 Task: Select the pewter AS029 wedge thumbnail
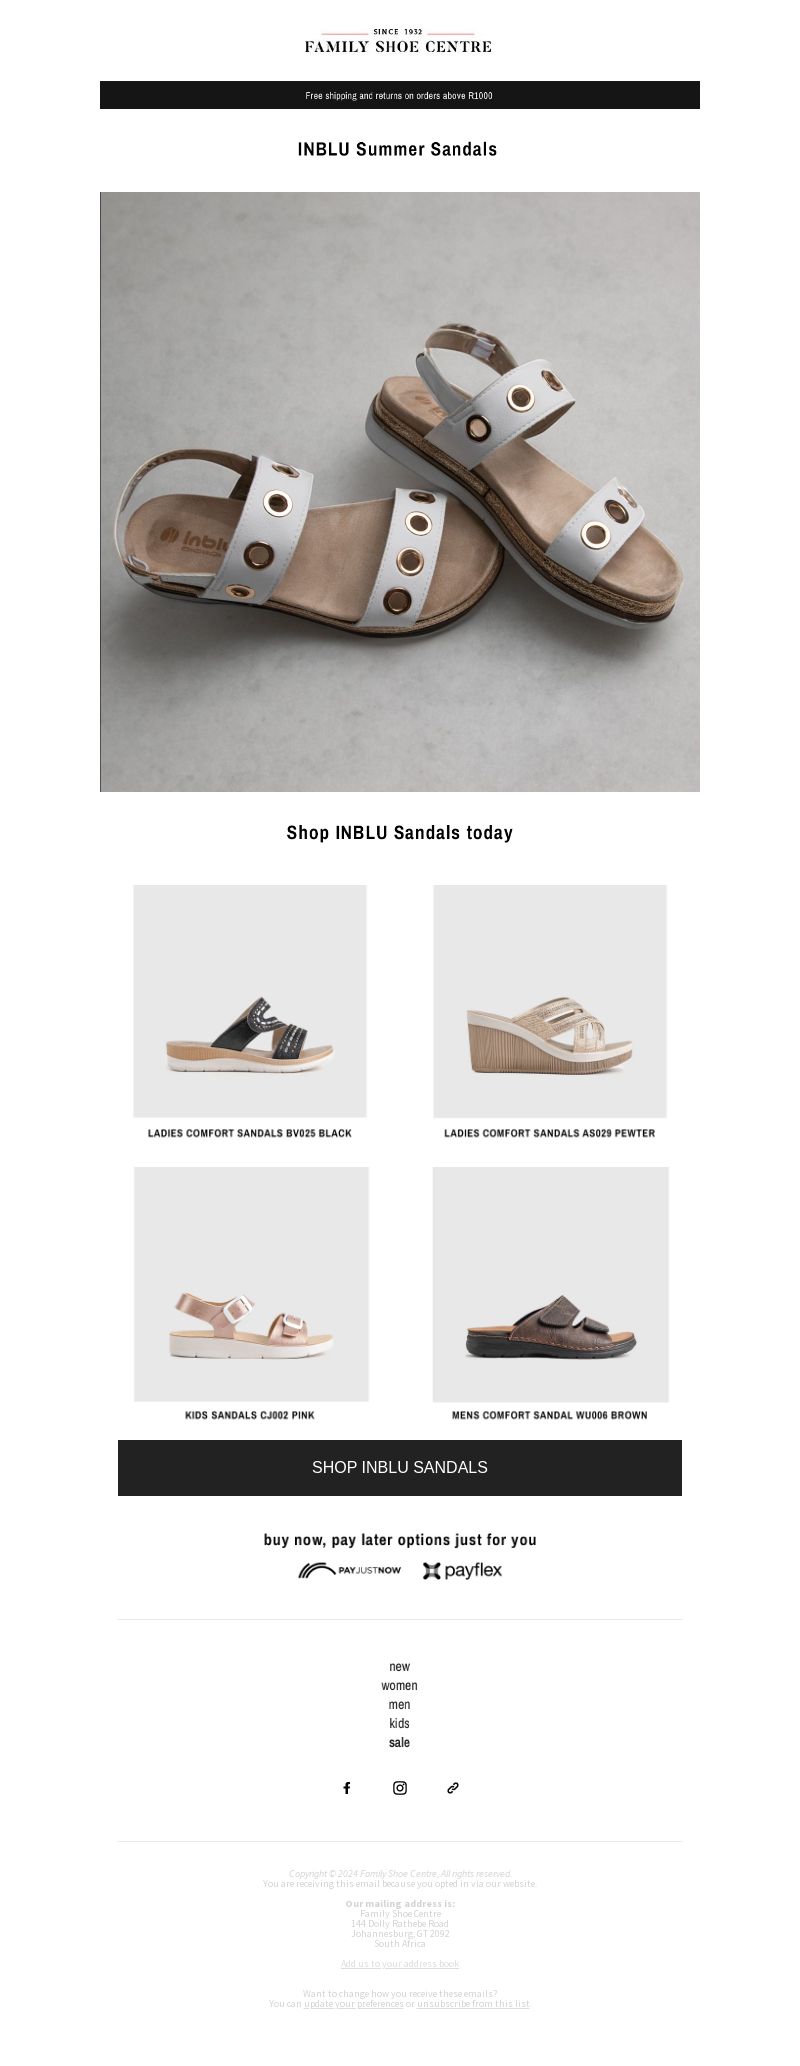click(x=550, y=1001)
